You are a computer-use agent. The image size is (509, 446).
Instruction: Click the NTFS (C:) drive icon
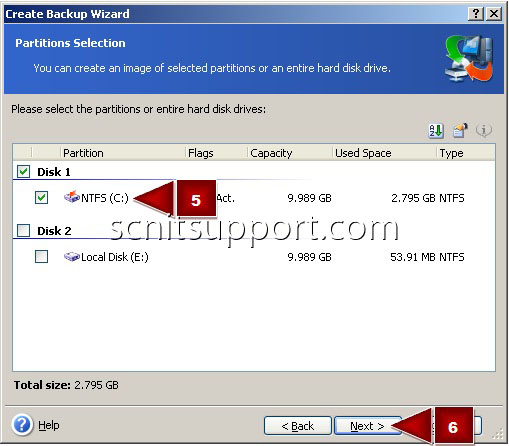click(x=72, y=197)
